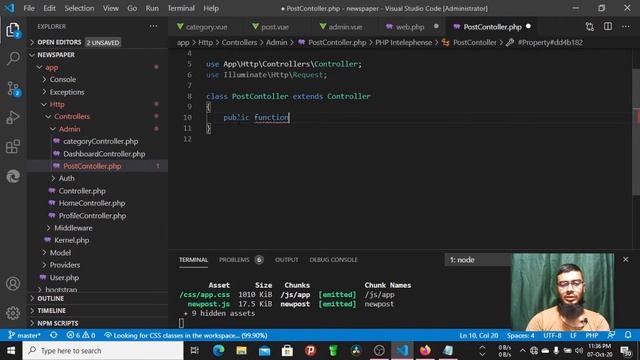Open DashboardController.php file
Image resolution: width=640 pixels, height=360 pixels.
point(104,154)
